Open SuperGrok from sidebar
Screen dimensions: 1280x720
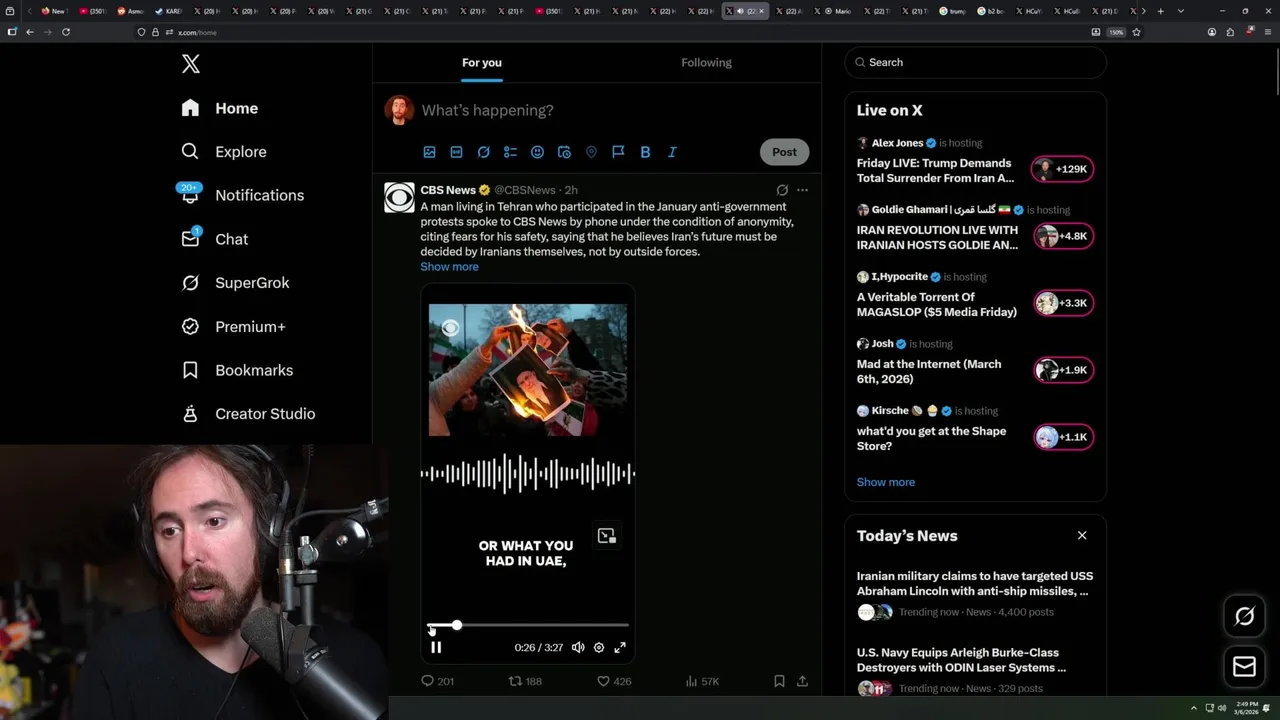(235, 283)
